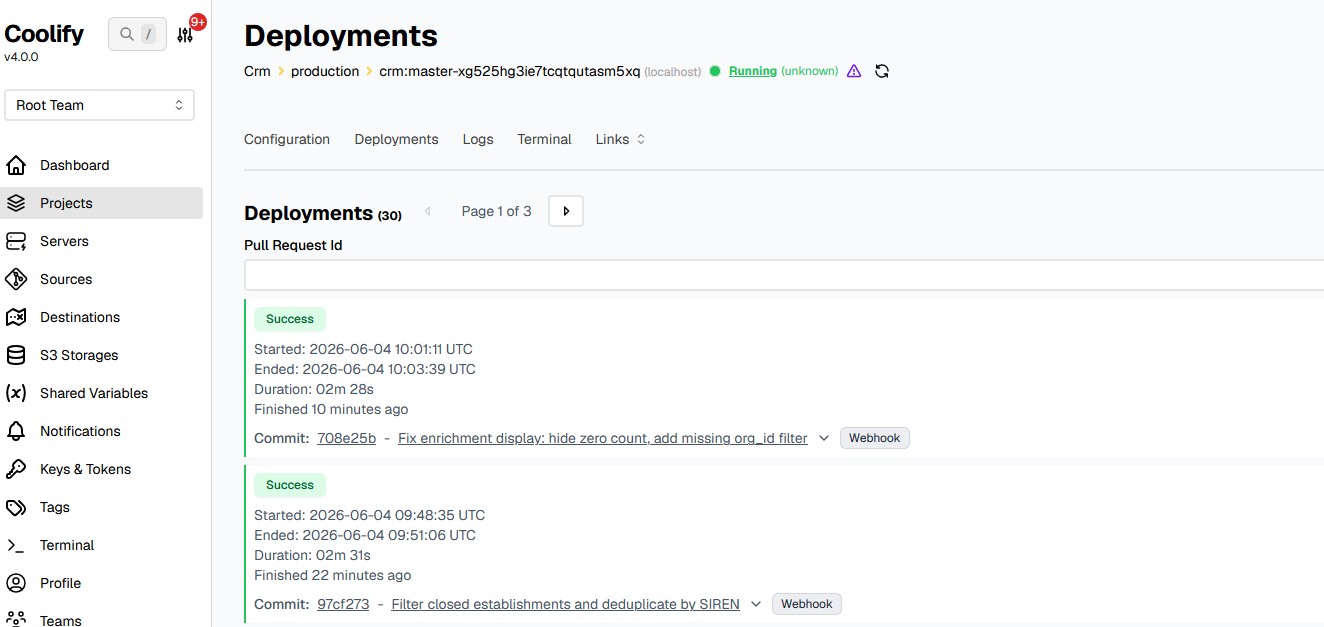Open commit hash 708e25b link

pos(346,438)
